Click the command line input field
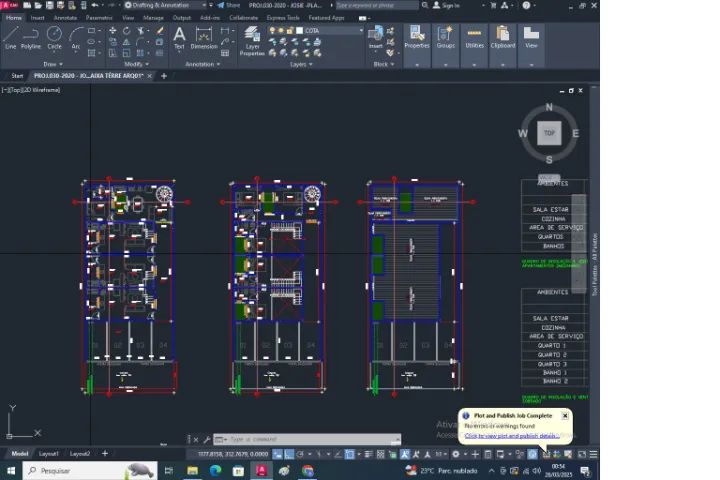This screenshot has height=480, width=720. coord(310,439)
